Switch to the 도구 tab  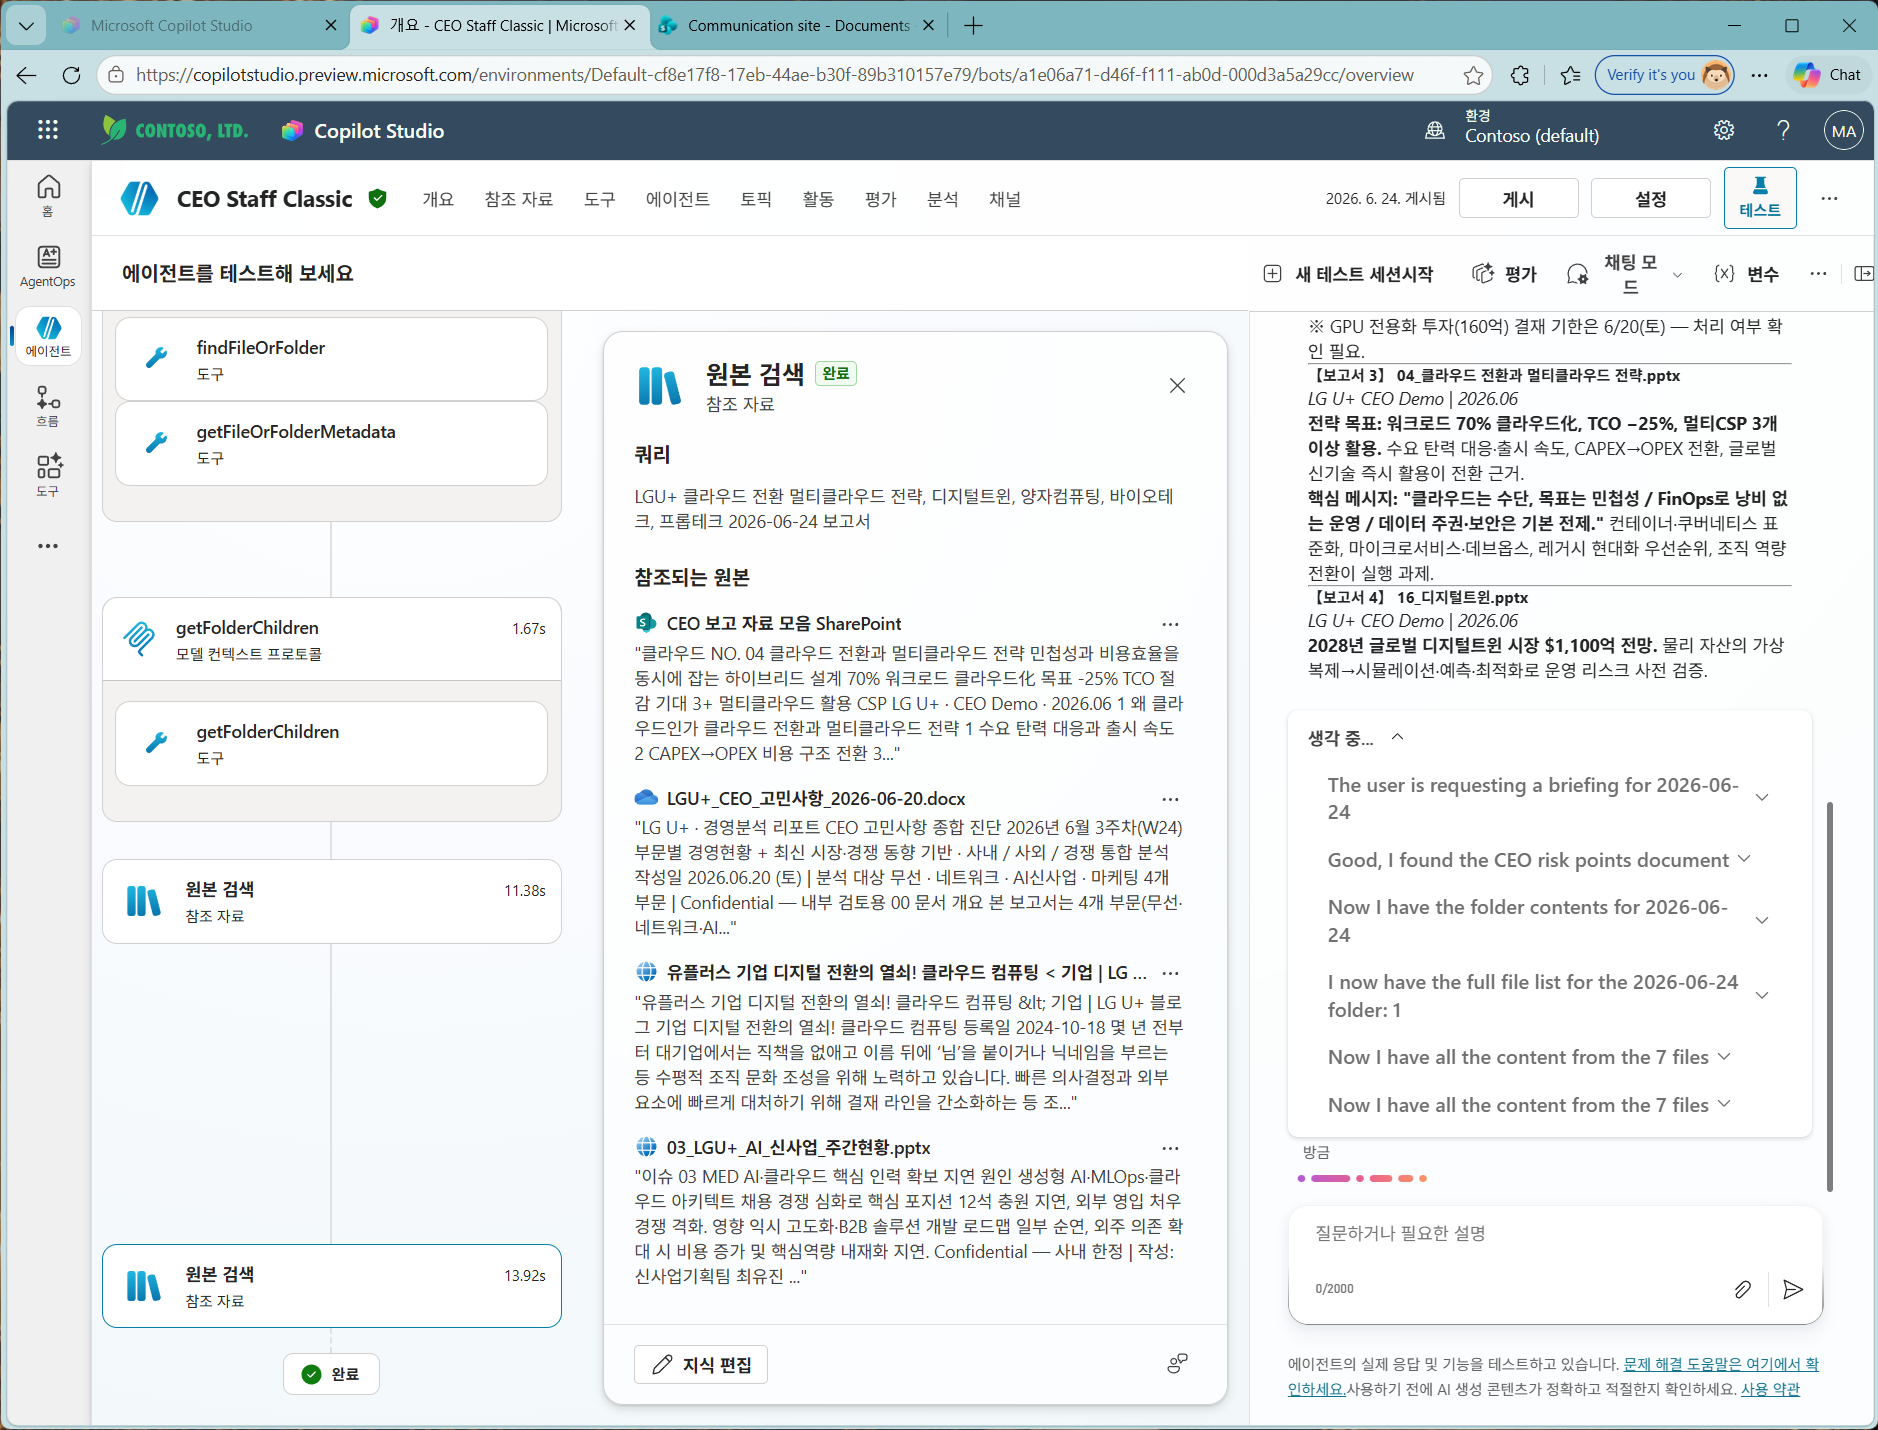point(599,199)
